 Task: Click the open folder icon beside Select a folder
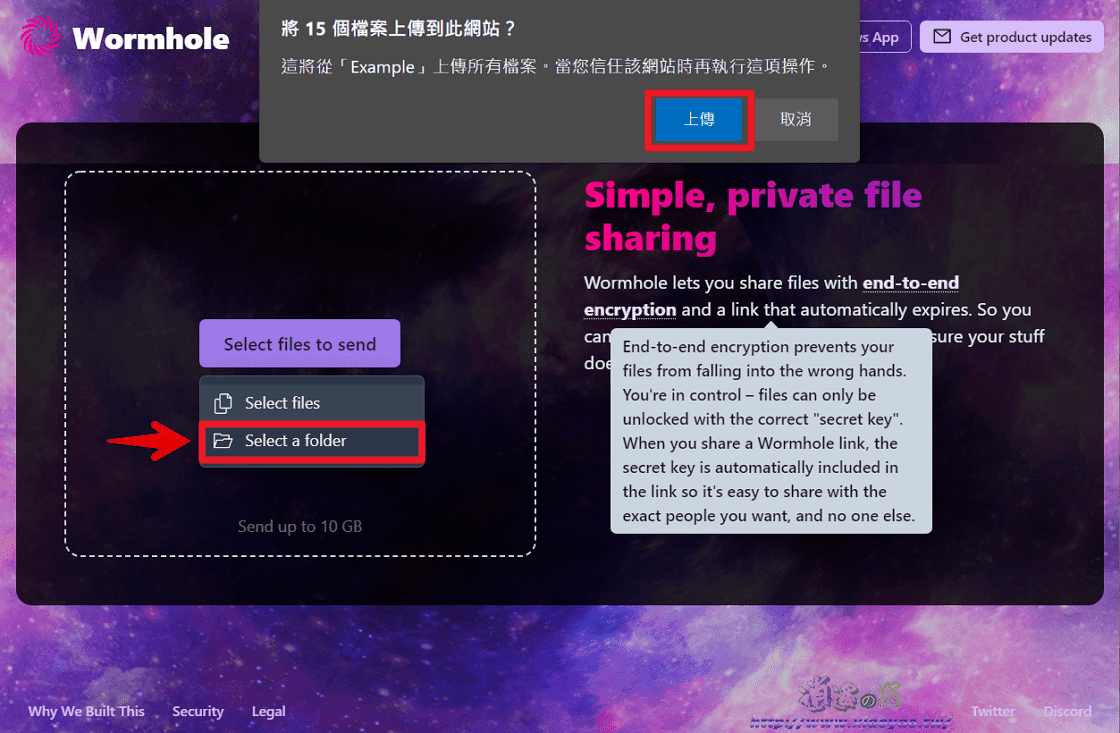224,440
